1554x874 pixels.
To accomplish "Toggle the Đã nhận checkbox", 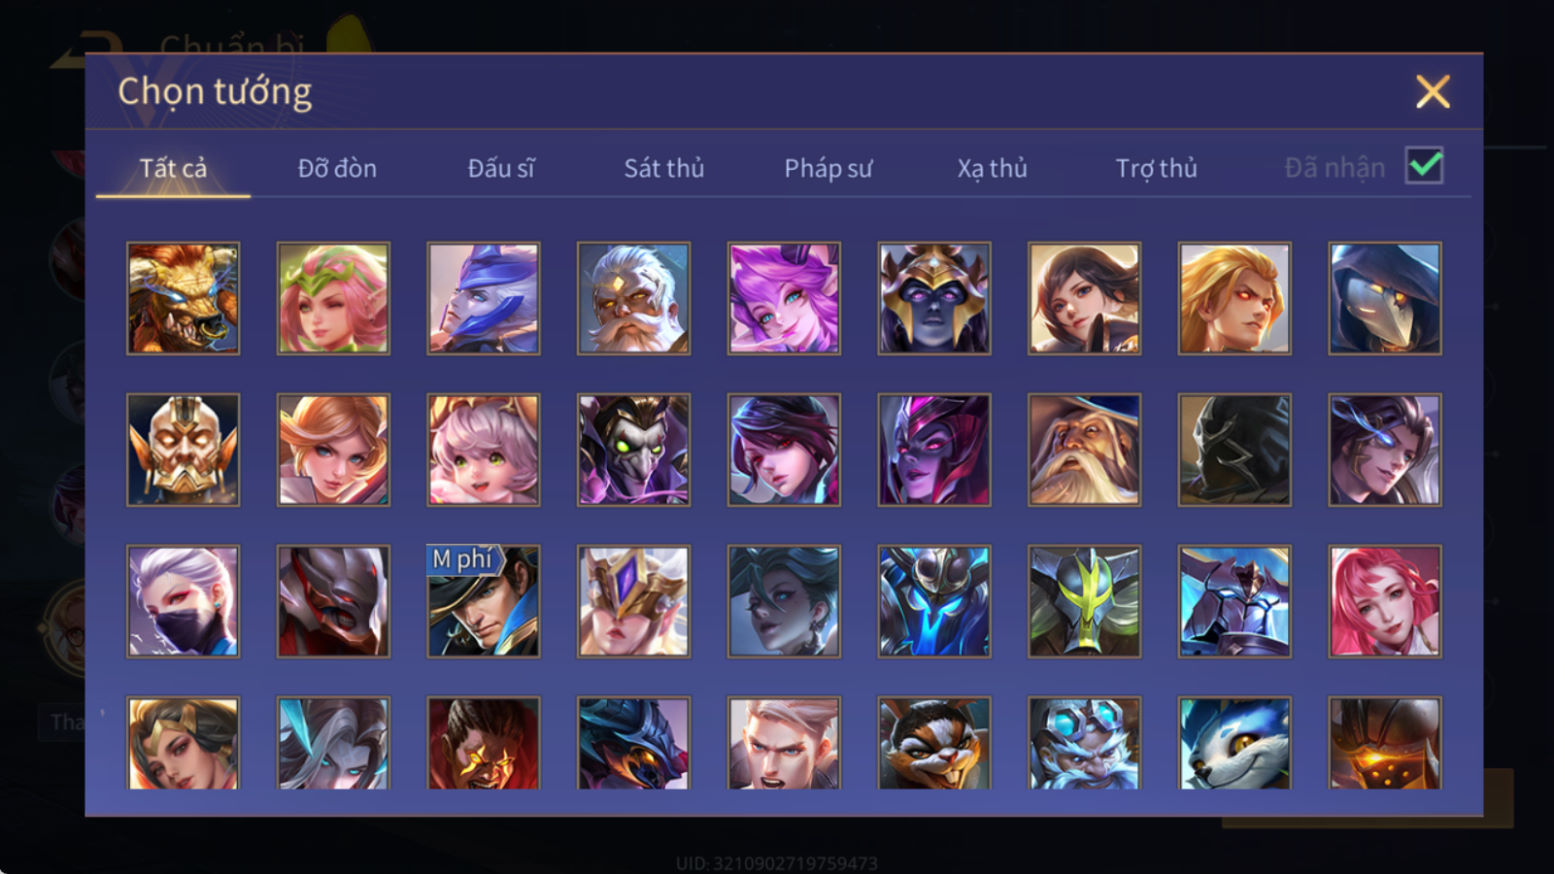I will 1424,166.
